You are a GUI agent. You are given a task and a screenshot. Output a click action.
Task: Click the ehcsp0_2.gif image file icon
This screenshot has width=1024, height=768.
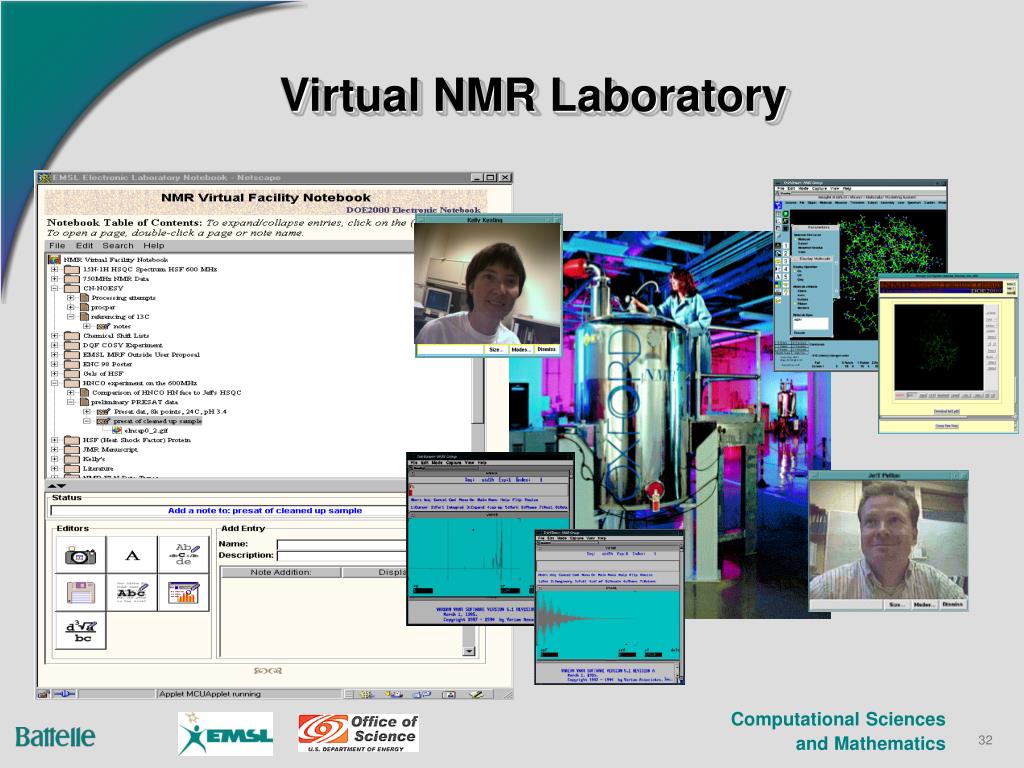[x=117, y=430]
